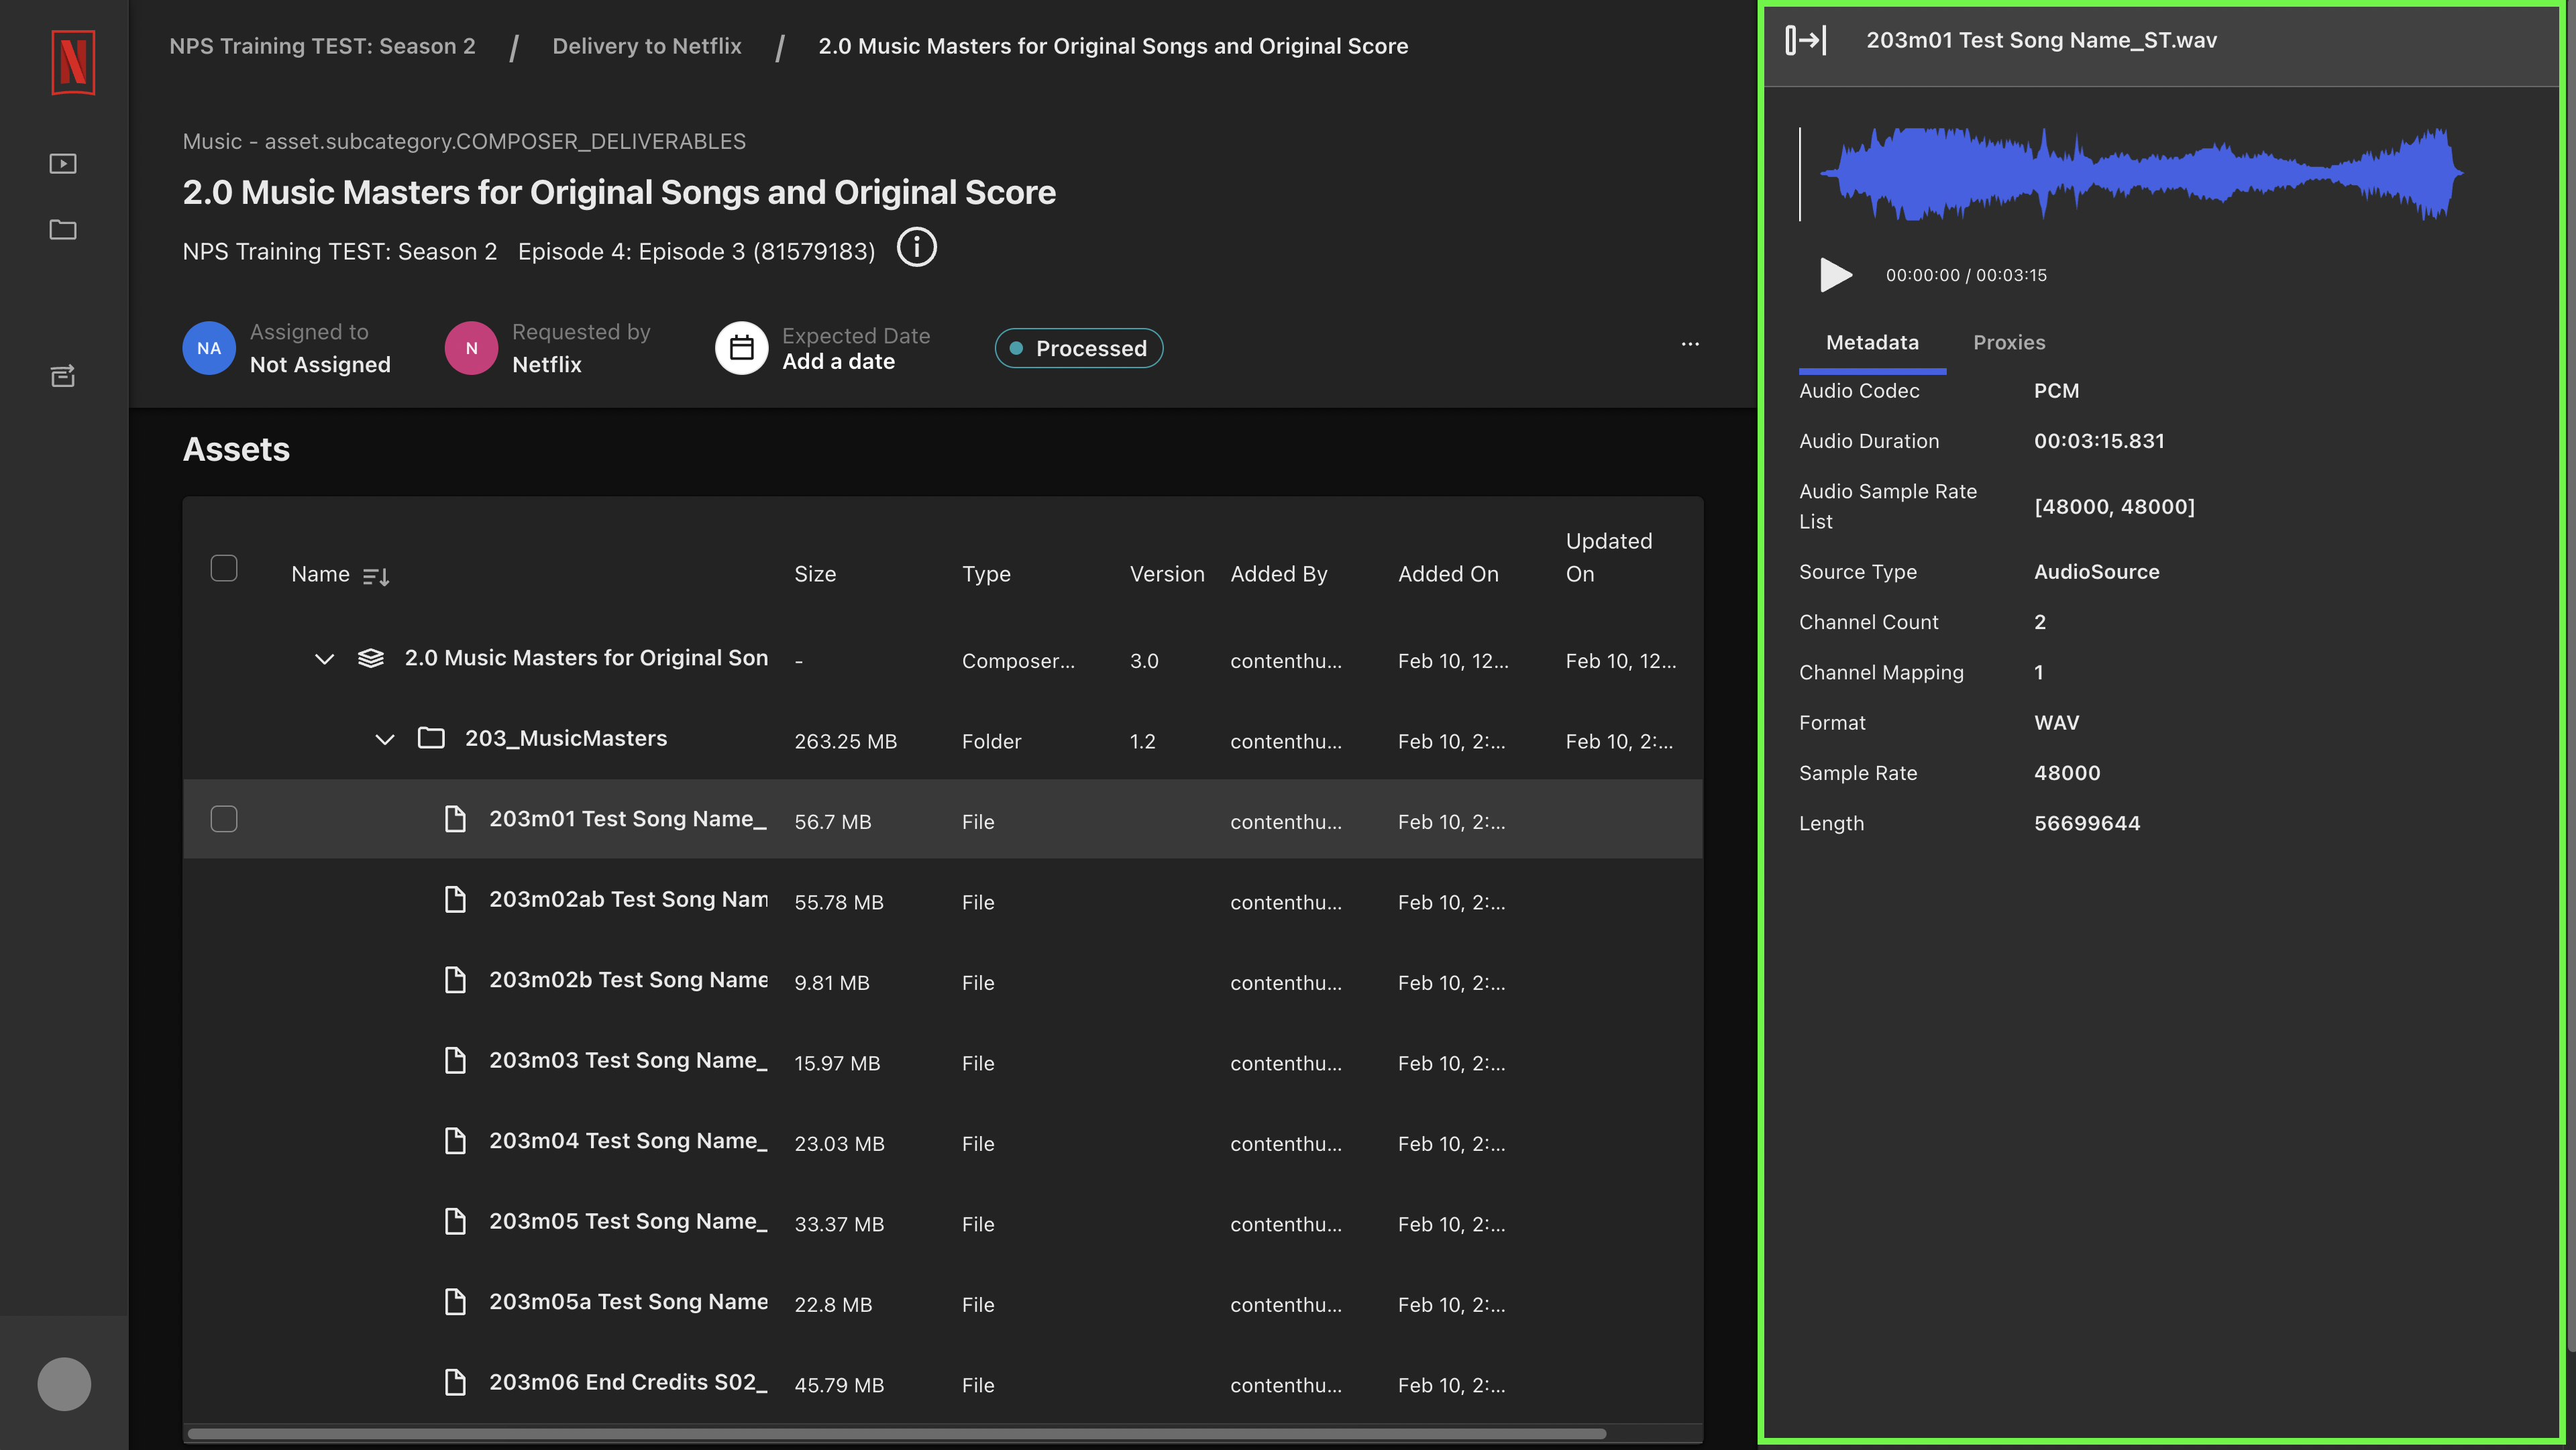This screenshot has width=2576, height=1450.
Task: Select 203m06 End Credits S02_ file name
Action: [628, 1382]
